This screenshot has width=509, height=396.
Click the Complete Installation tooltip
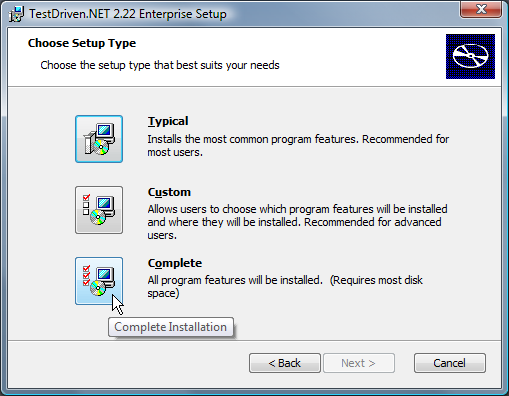coord(171,327)
